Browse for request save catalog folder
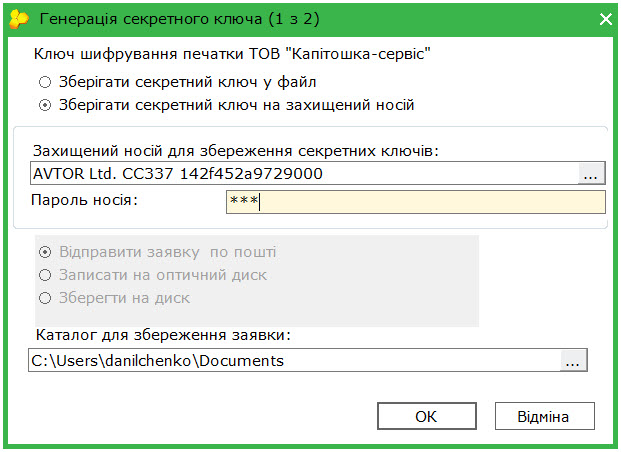The image size is (621, 452). (x=573, y=360)
